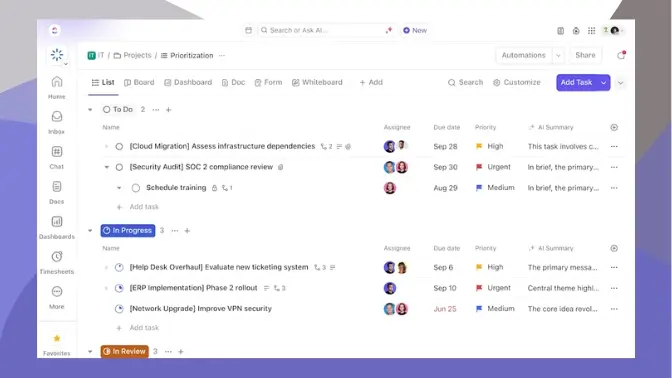This screenshot has height=378, width=672.
Task: Open the Add Task dropdown arrow
Action: [603, 83]
